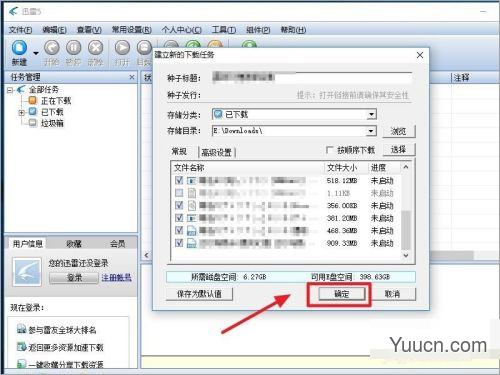
Task: Click the file icon of 381.20MB row
Action: [191, 218]
